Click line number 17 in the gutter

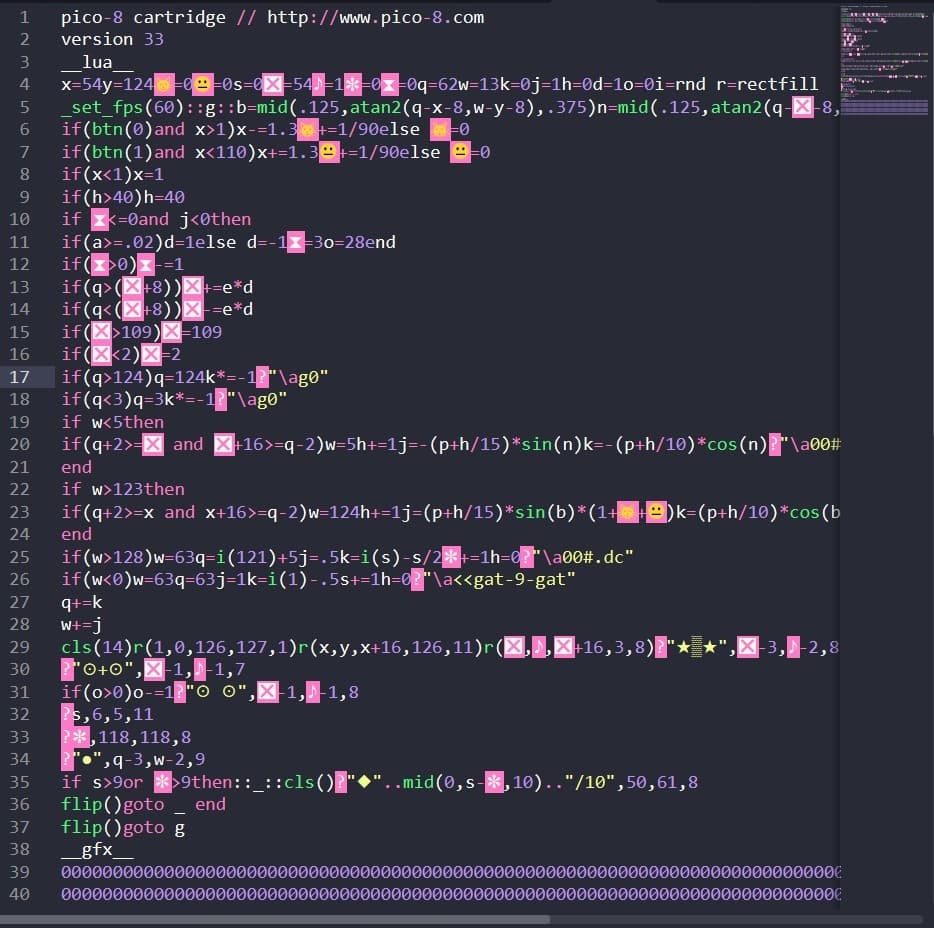point(20,377)
